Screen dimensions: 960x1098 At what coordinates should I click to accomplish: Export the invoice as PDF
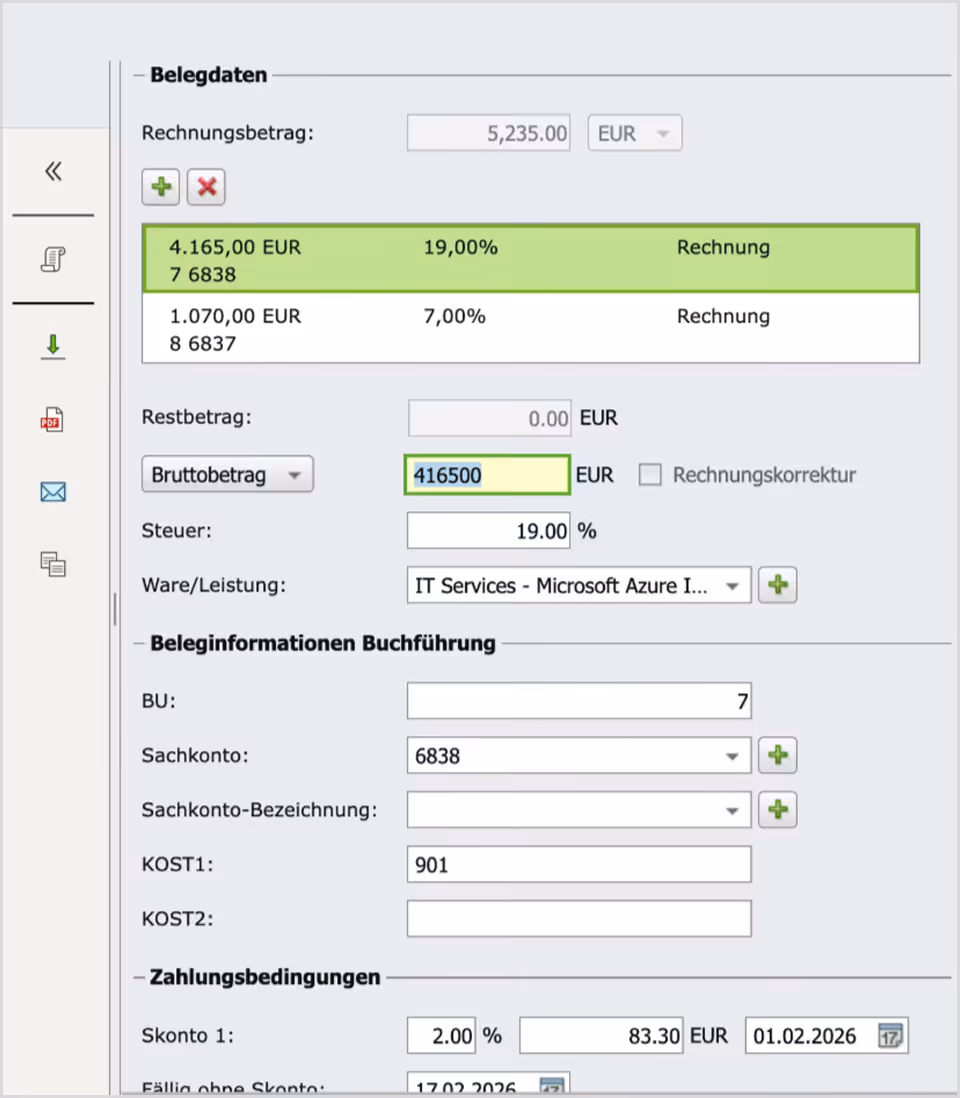coord(52,418)
